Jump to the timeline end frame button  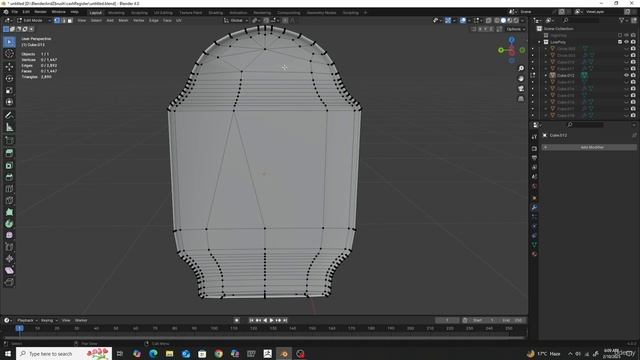tap(285, 320)
